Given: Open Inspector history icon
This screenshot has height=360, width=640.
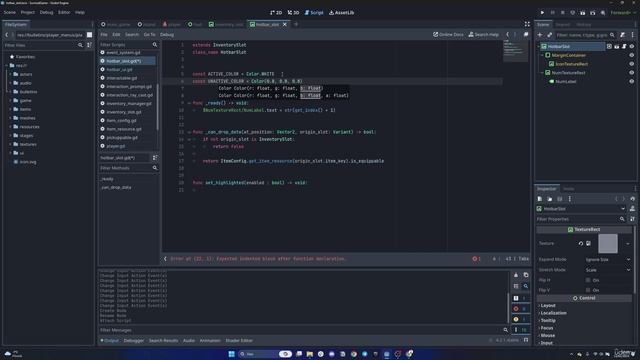Looking at the screenshot, I should click(633, 199).
